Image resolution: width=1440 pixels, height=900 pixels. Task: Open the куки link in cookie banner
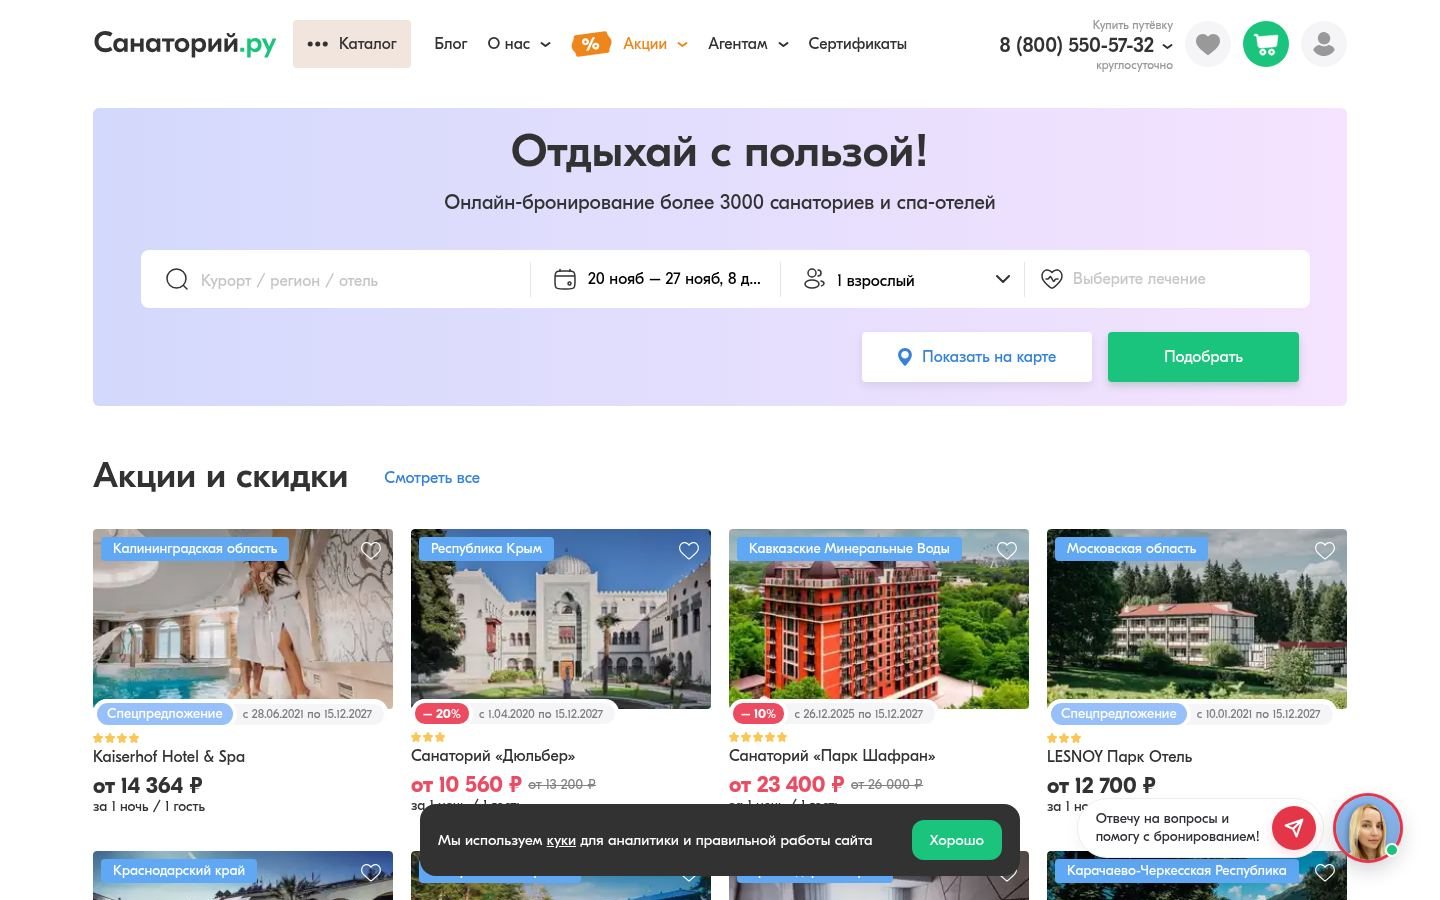click(x=561, y=840)
